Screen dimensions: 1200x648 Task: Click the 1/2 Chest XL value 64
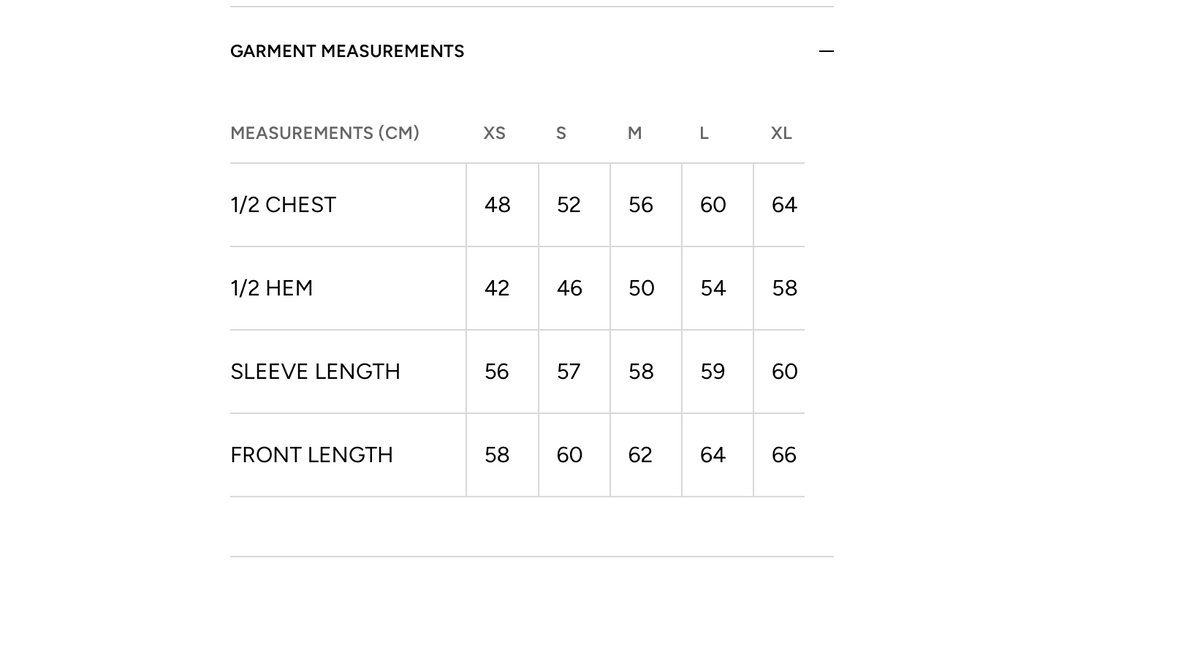click(784, 205)
